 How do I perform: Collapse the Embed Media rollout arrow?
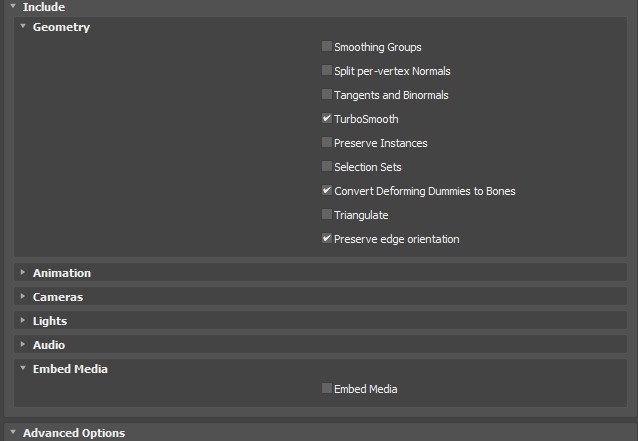click(23, 368)
